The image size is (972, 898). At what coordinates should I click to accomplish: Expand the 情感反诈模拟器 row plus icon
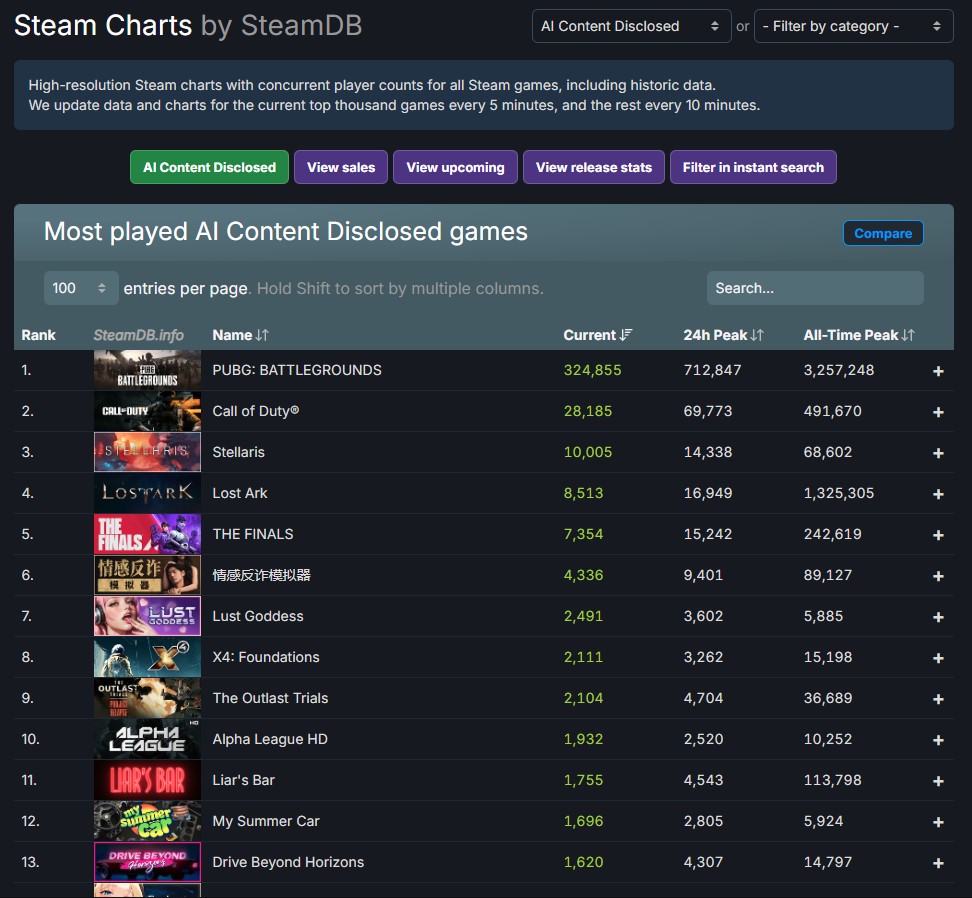coord(938,576)
